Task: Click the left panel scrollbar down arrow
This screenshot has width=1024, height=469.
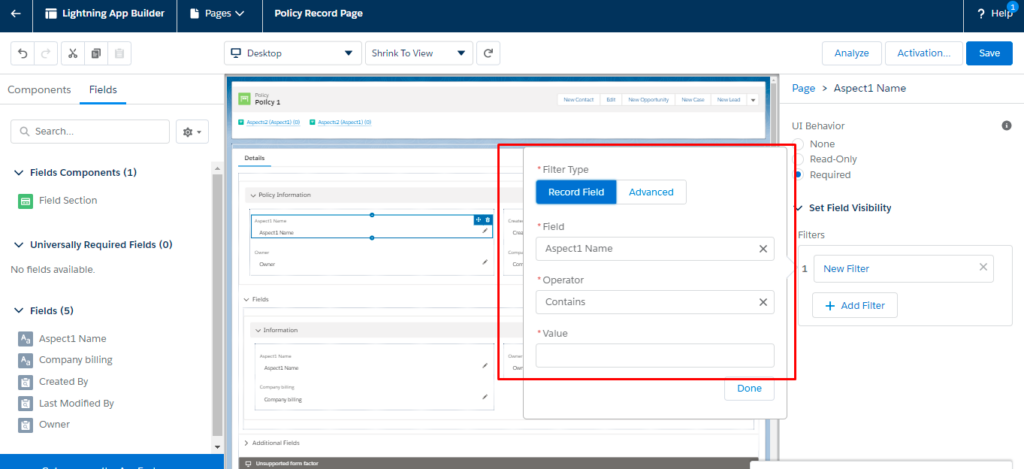Action: point(217,447)
